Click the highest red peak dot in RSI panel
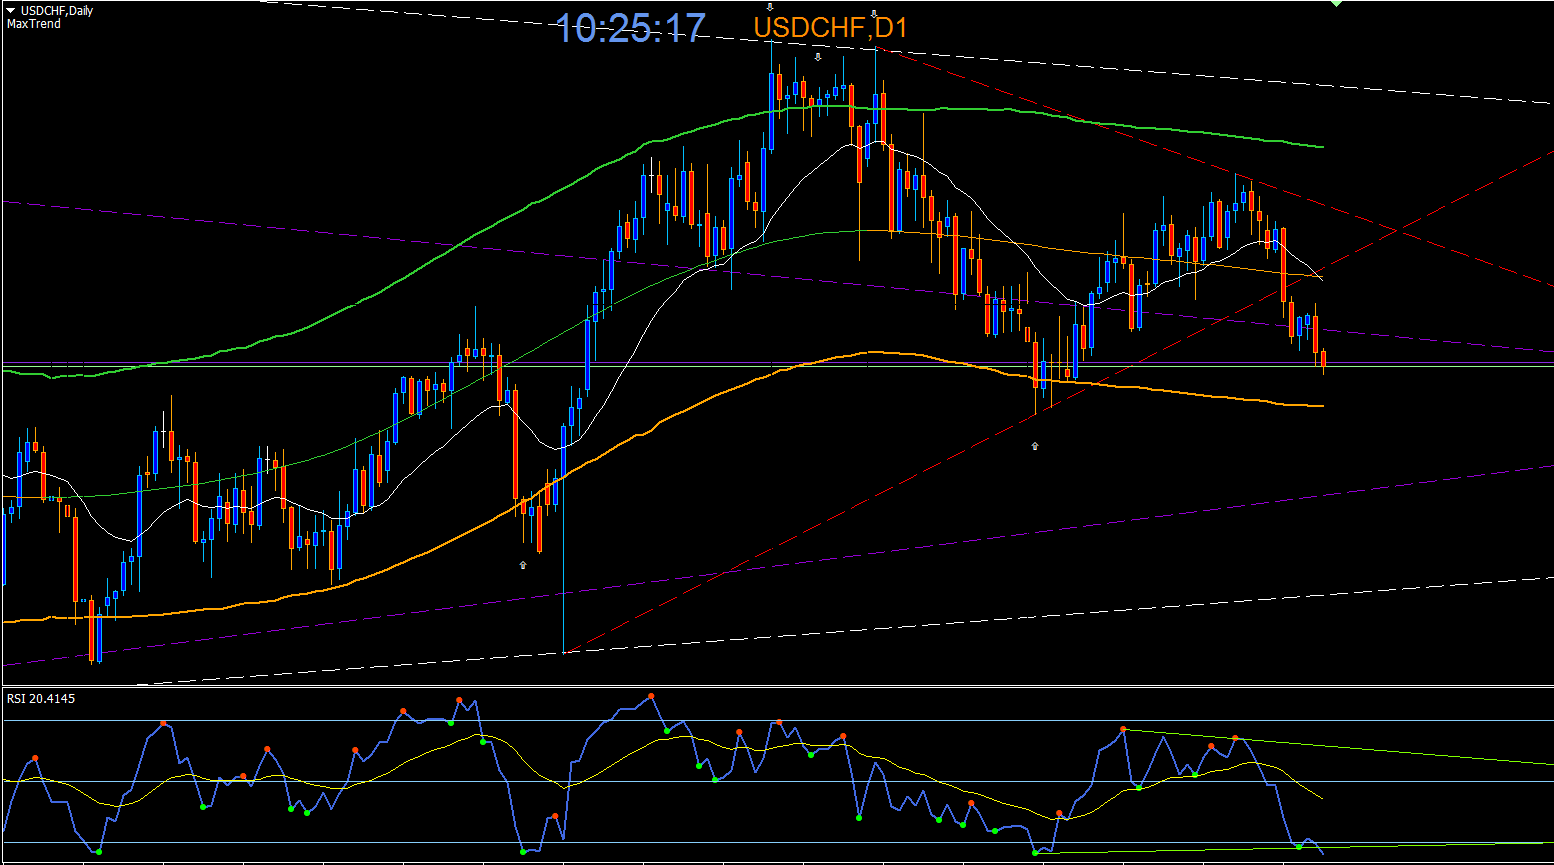 [x=651, y=696]
